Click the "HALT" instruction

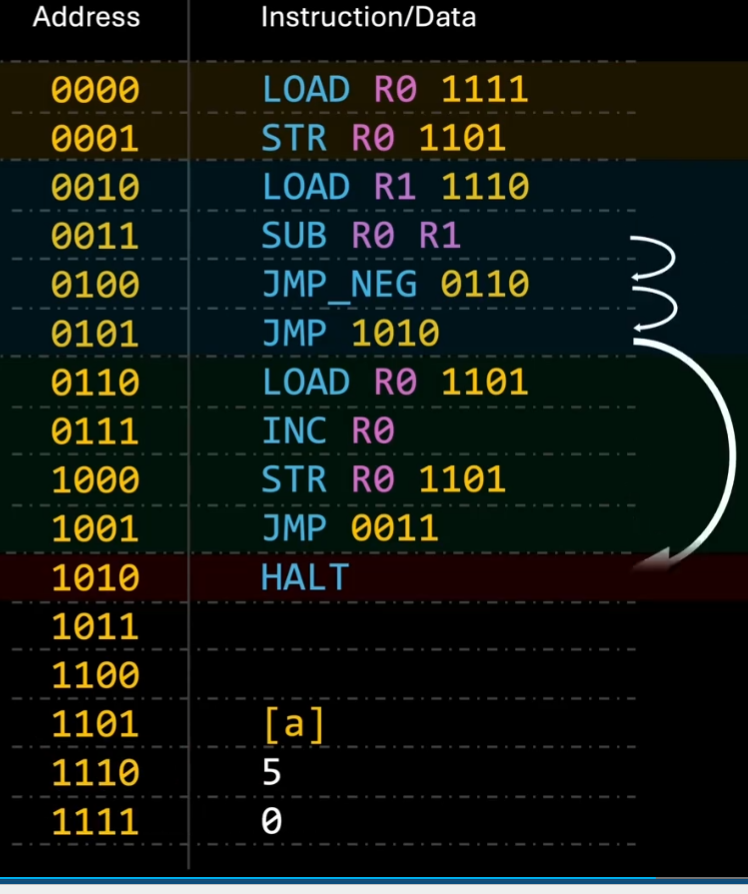[305, 578]
